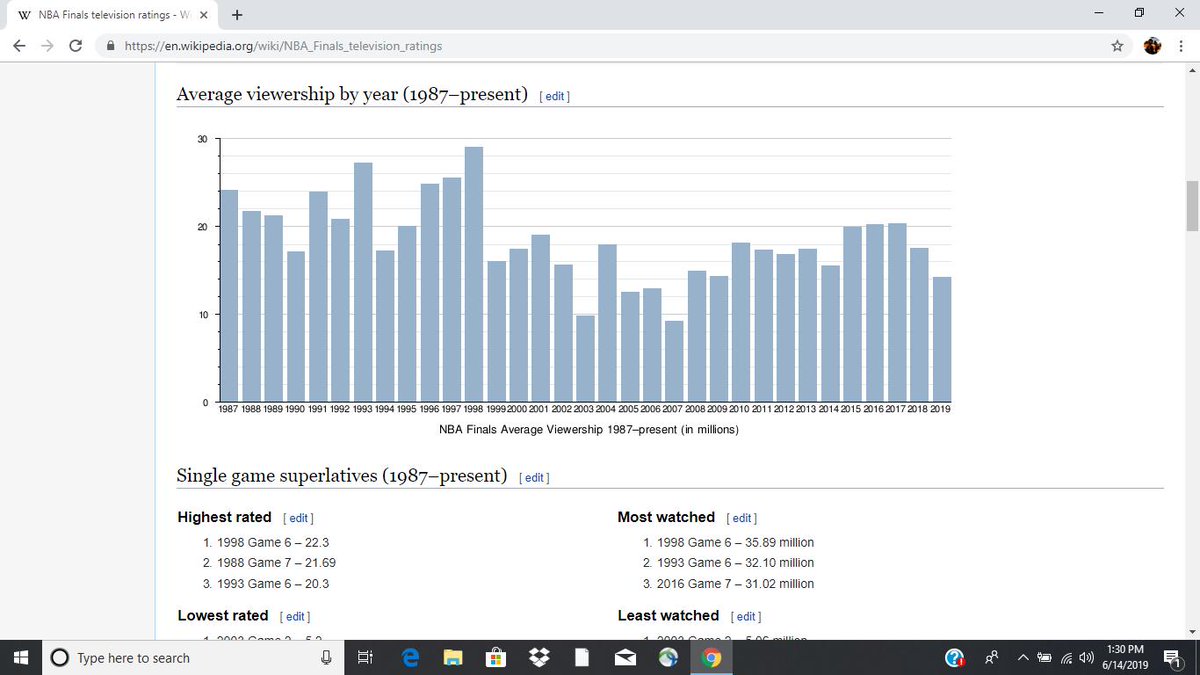Open Task View on the taskbar

coord(365,658)
